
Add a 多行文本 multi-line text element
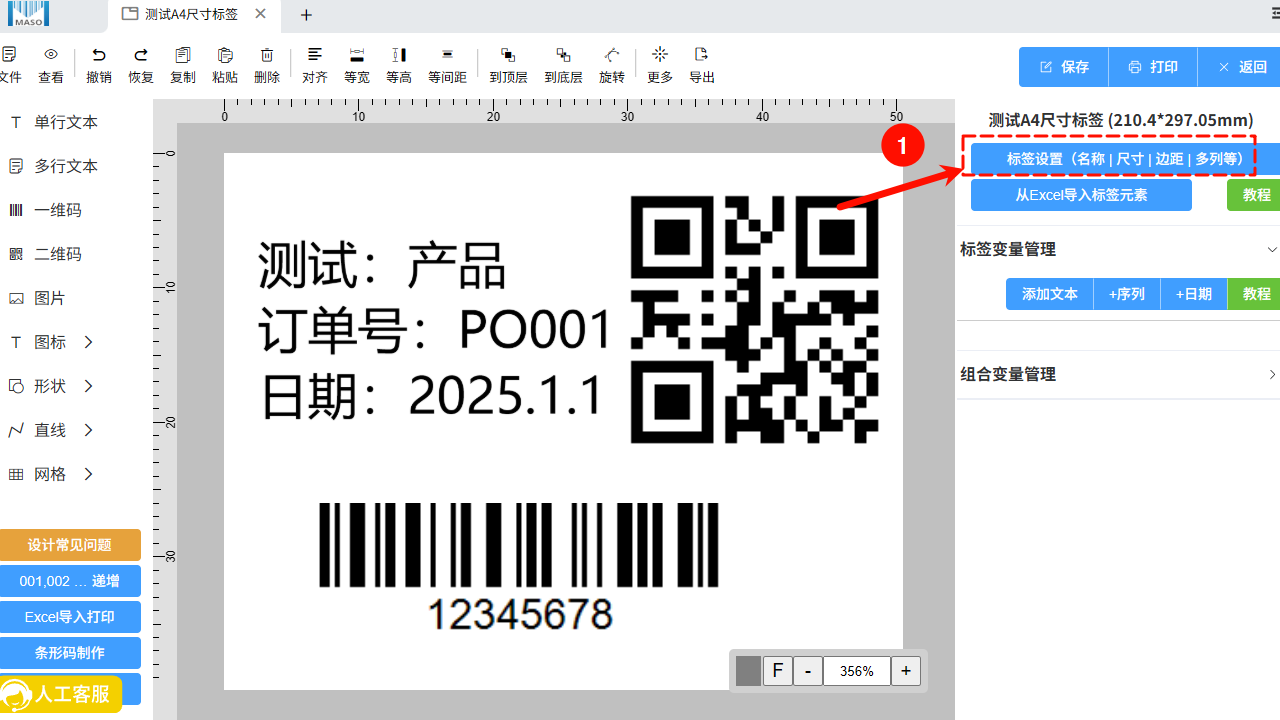tap(54, 166)
